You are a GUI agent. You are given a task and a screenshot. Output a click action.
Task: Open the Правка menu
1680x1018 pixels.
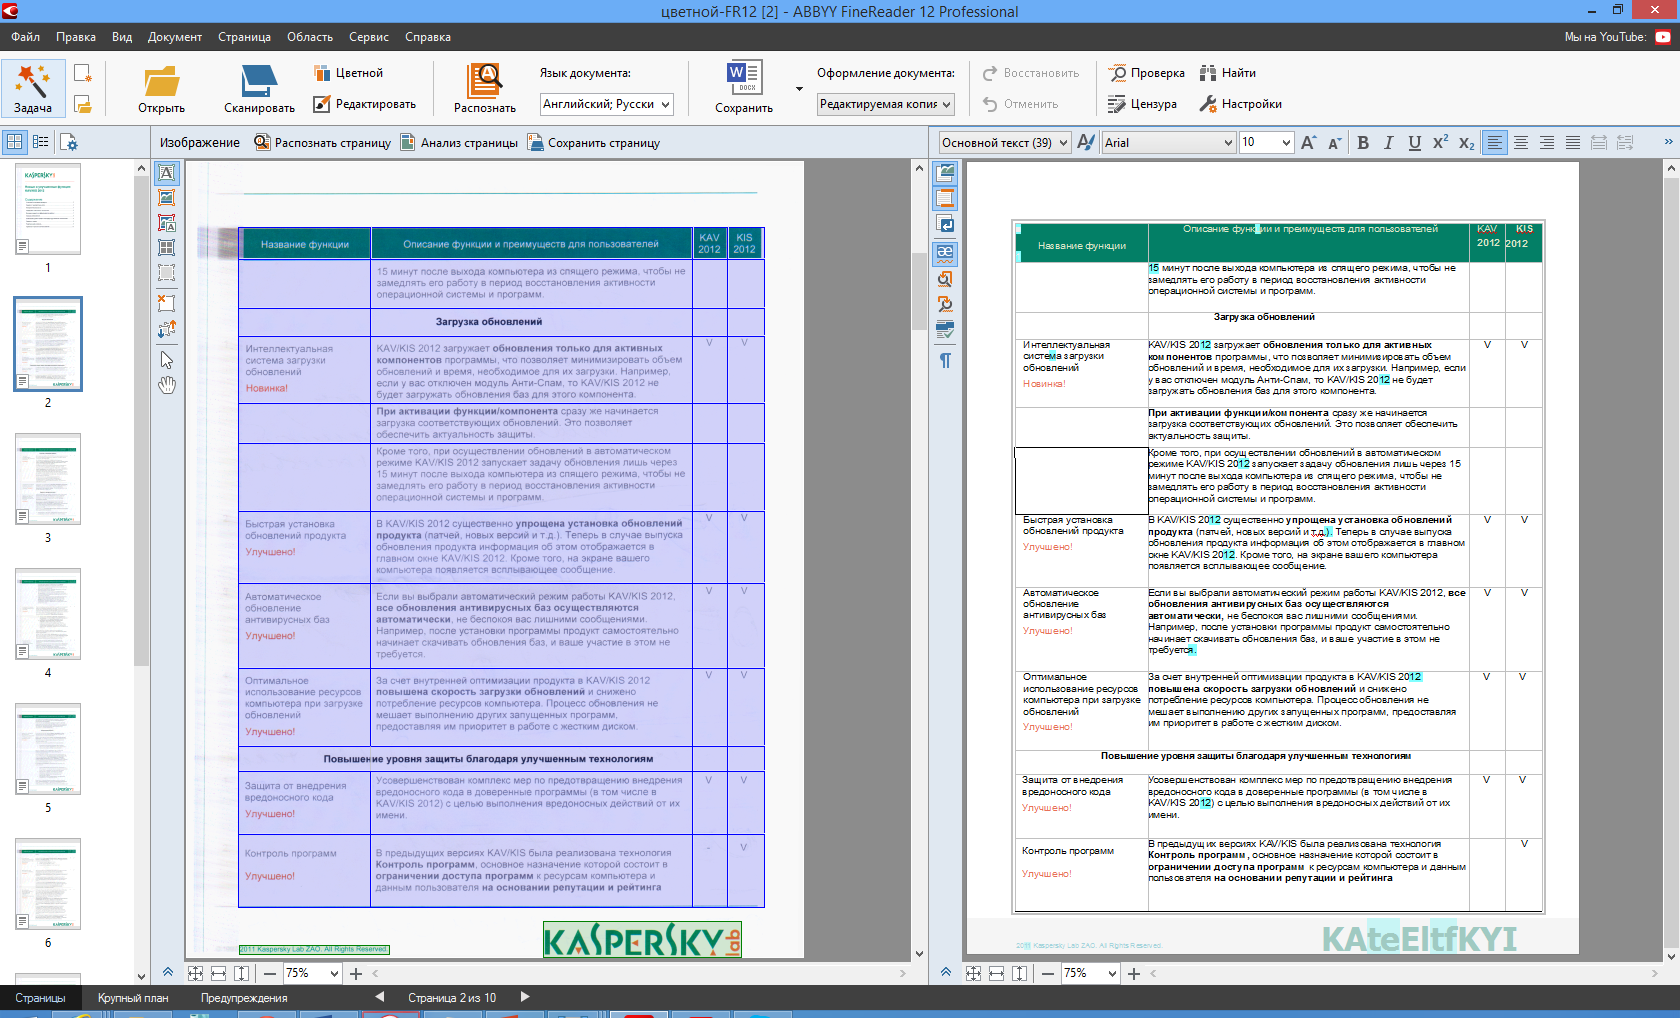click(76, 37)
